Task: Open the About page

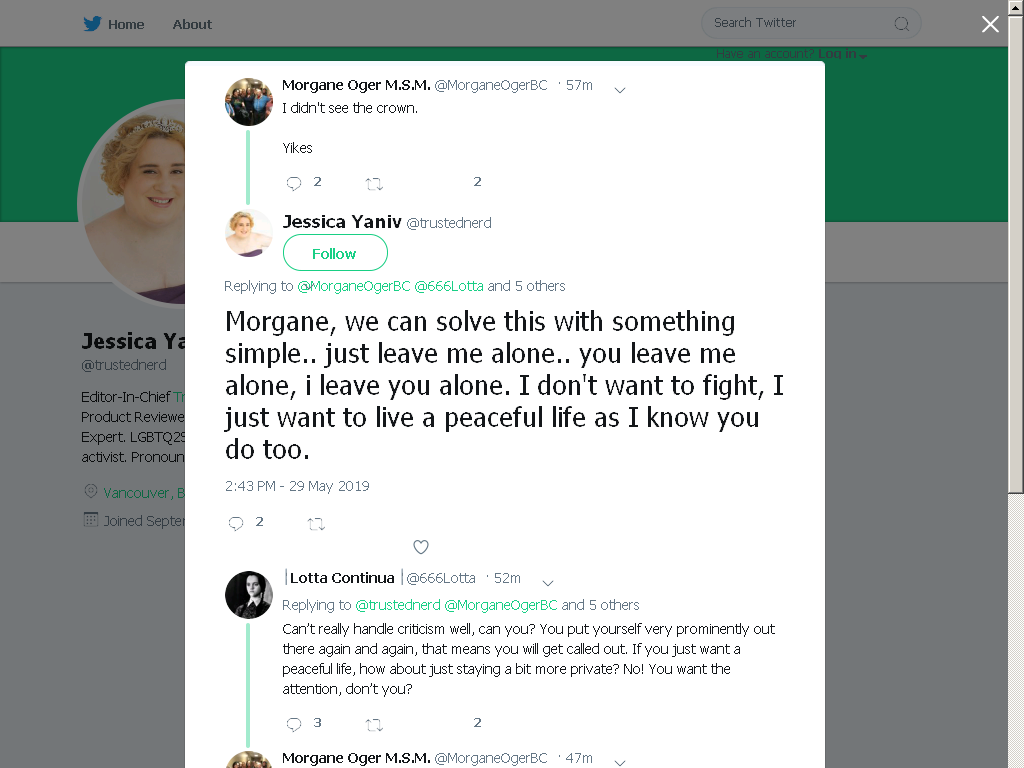Action: click(192, 25)
